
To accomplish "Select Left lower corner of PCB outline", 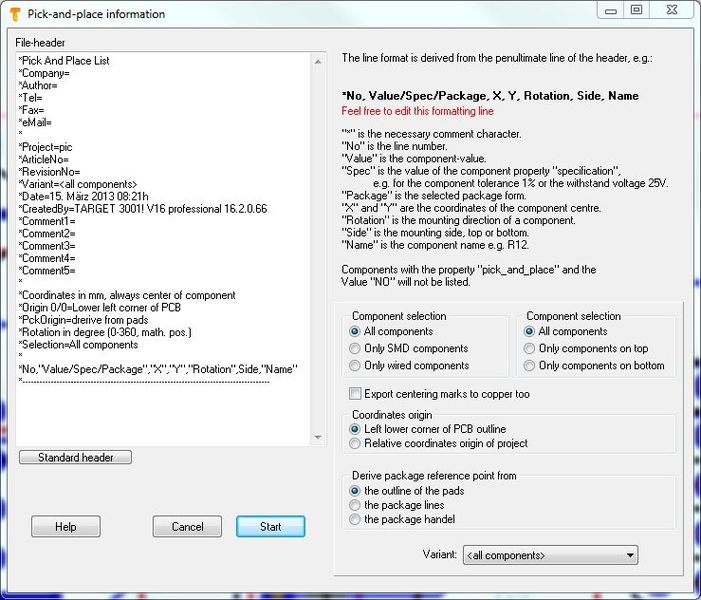I will coord(356,429).
